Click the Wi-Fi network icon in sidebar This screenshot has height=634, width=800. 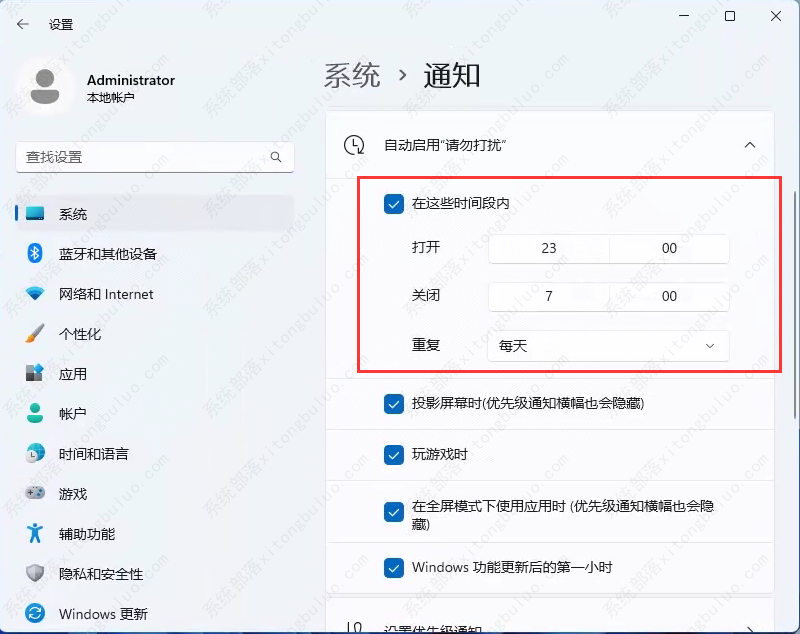click(35, 294)
